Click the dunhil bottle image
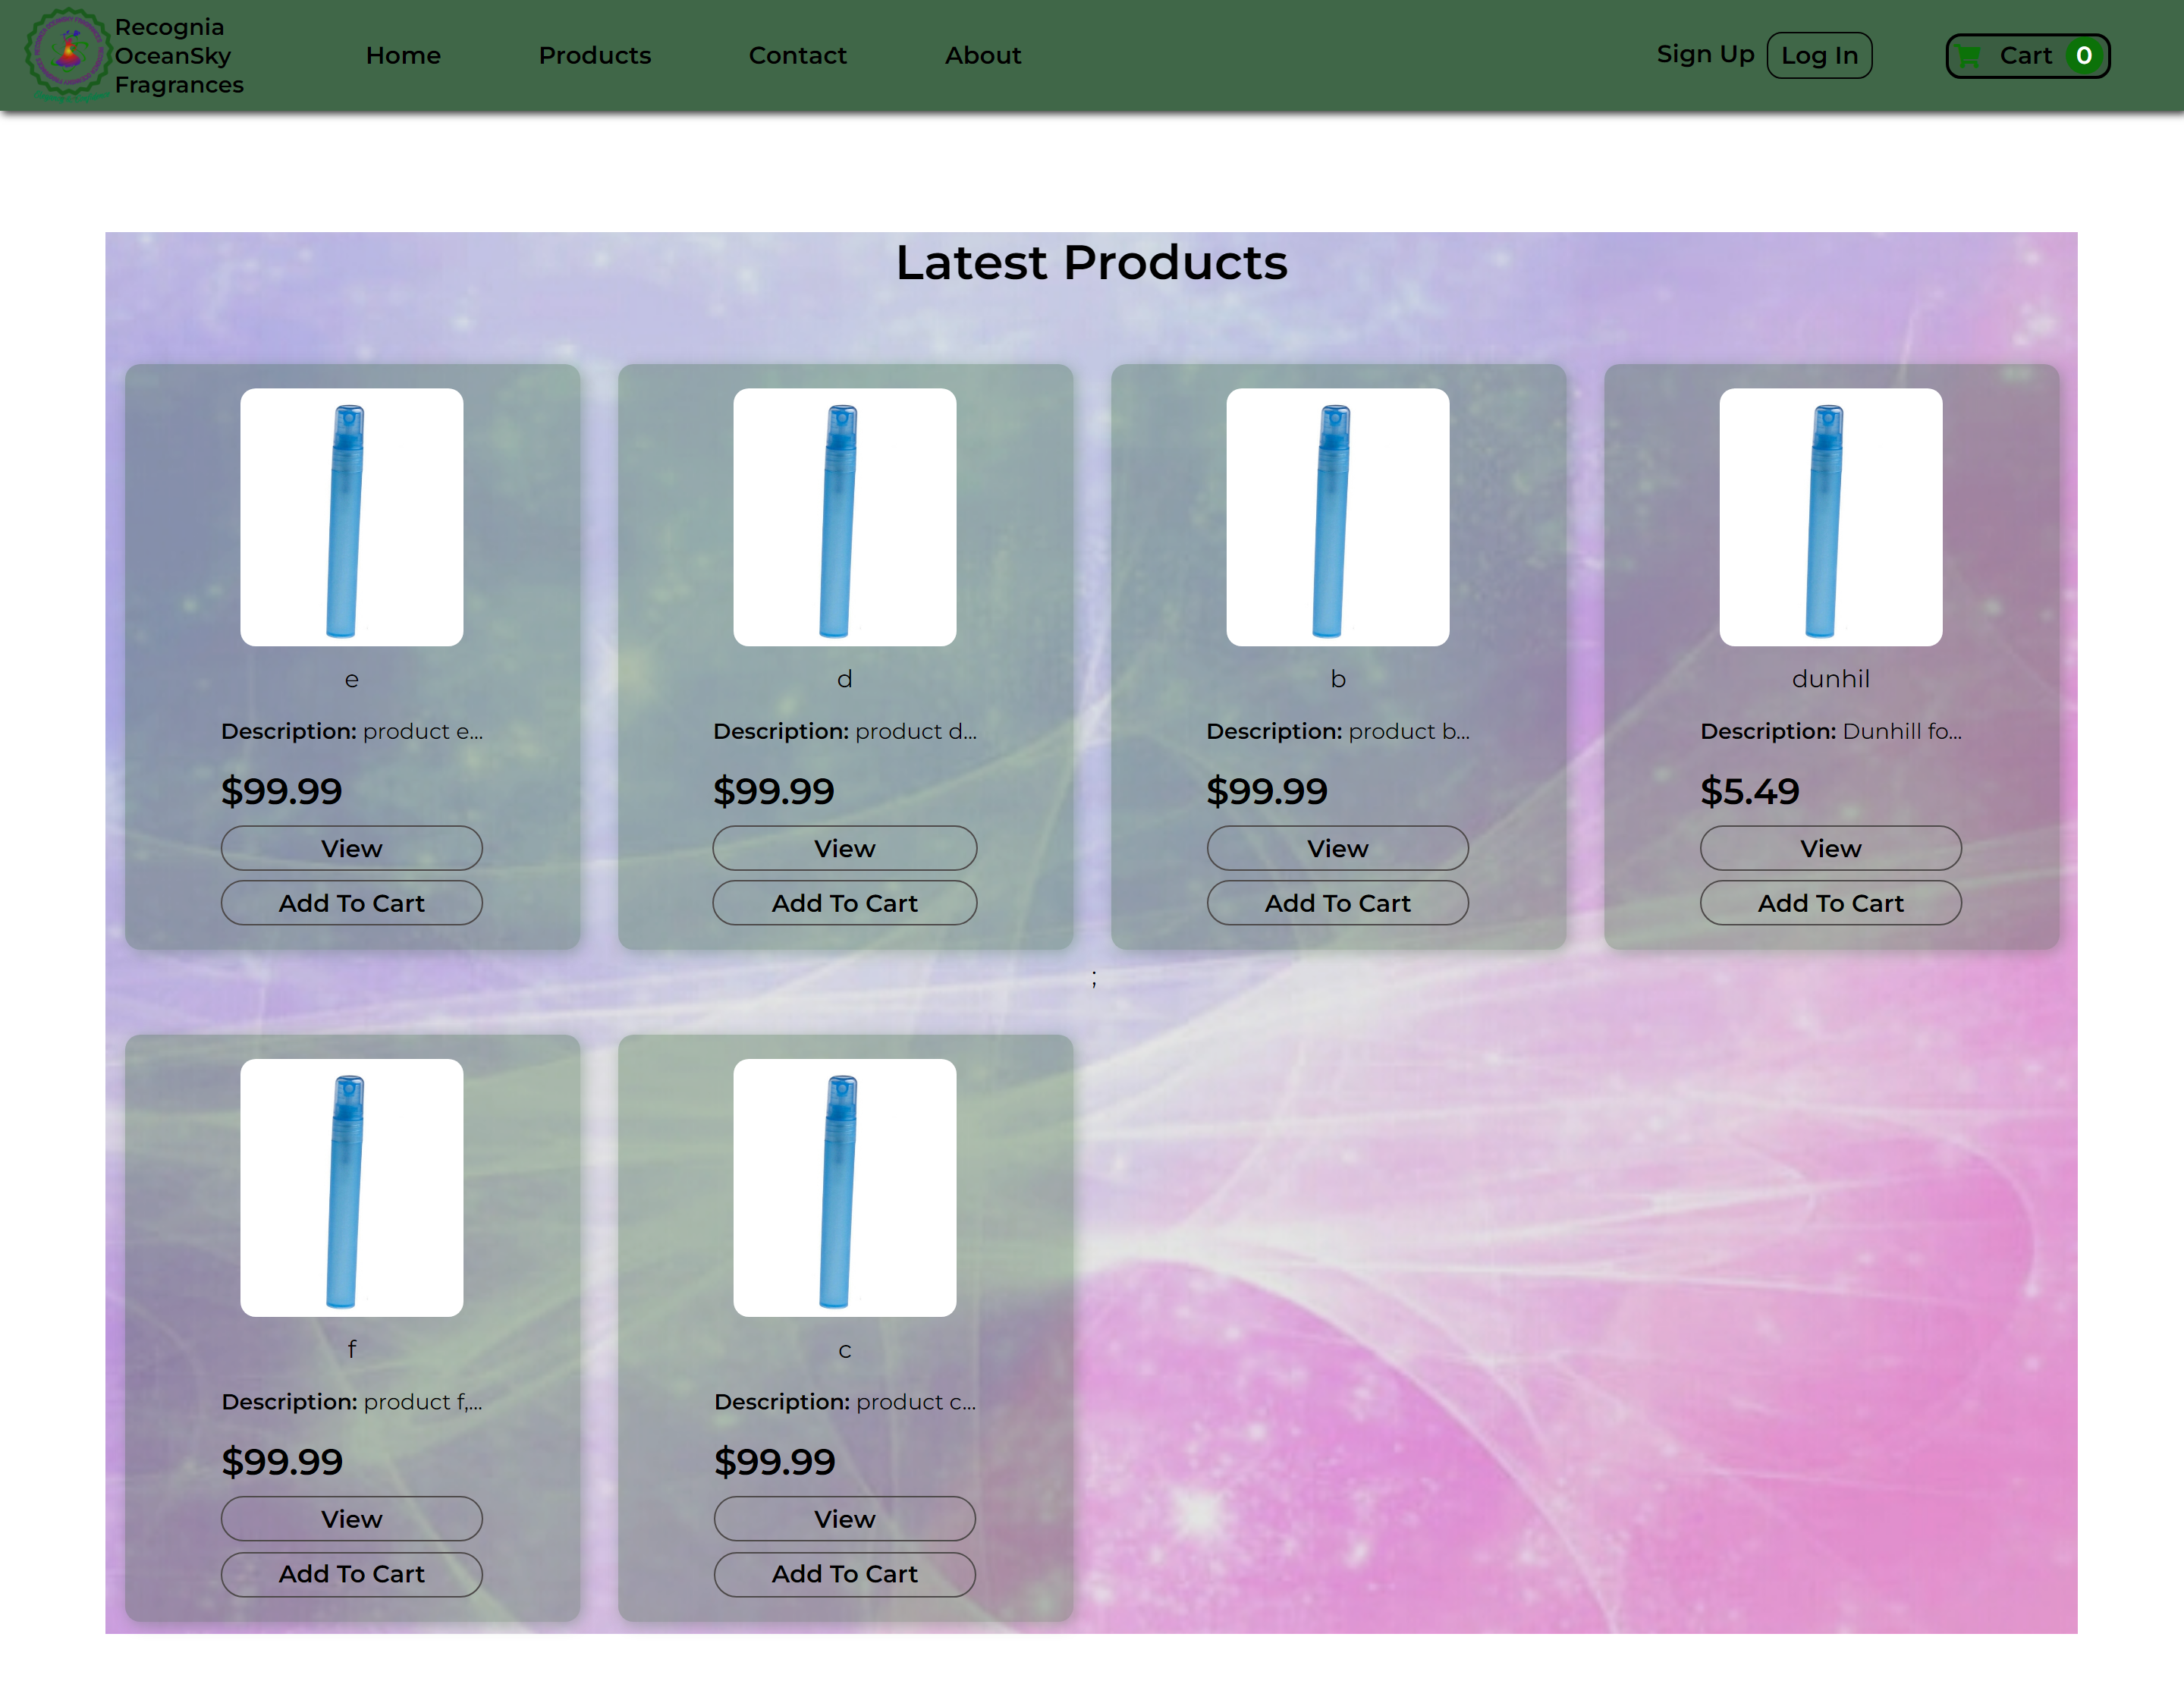Image resolution: width=2184 pixels, height=1681 pixels. click(1831, 517)
